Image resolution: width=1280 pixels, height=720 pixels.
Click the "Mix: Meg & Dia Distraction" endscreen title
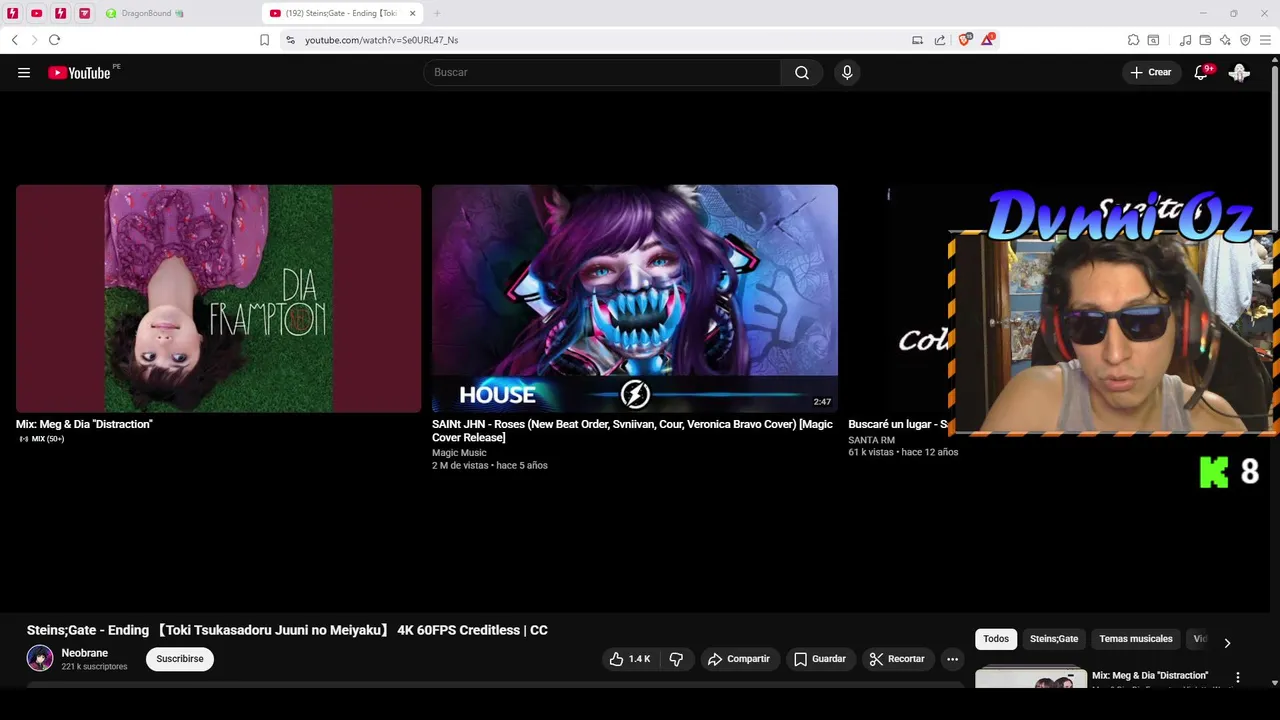(84, 424)
